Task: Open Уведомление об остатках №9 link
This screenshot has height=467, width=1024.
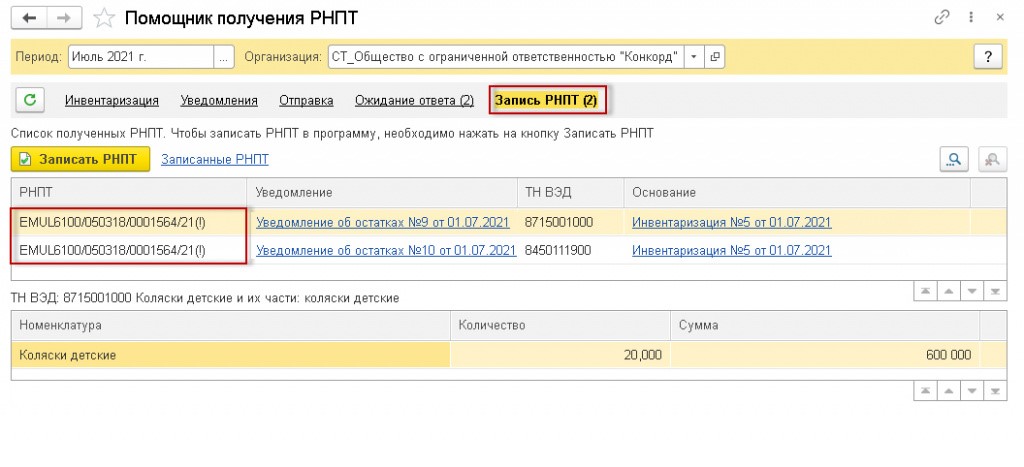Action: tap(383, 222)
